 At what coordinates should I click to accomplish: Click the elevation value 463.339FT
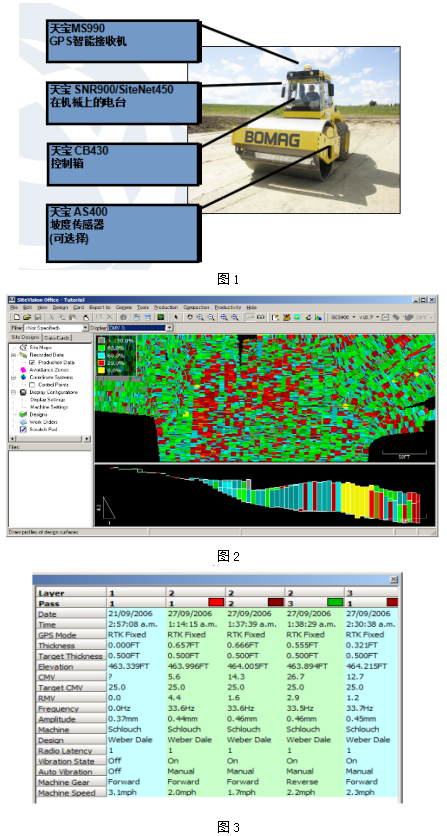coord(131,666)
